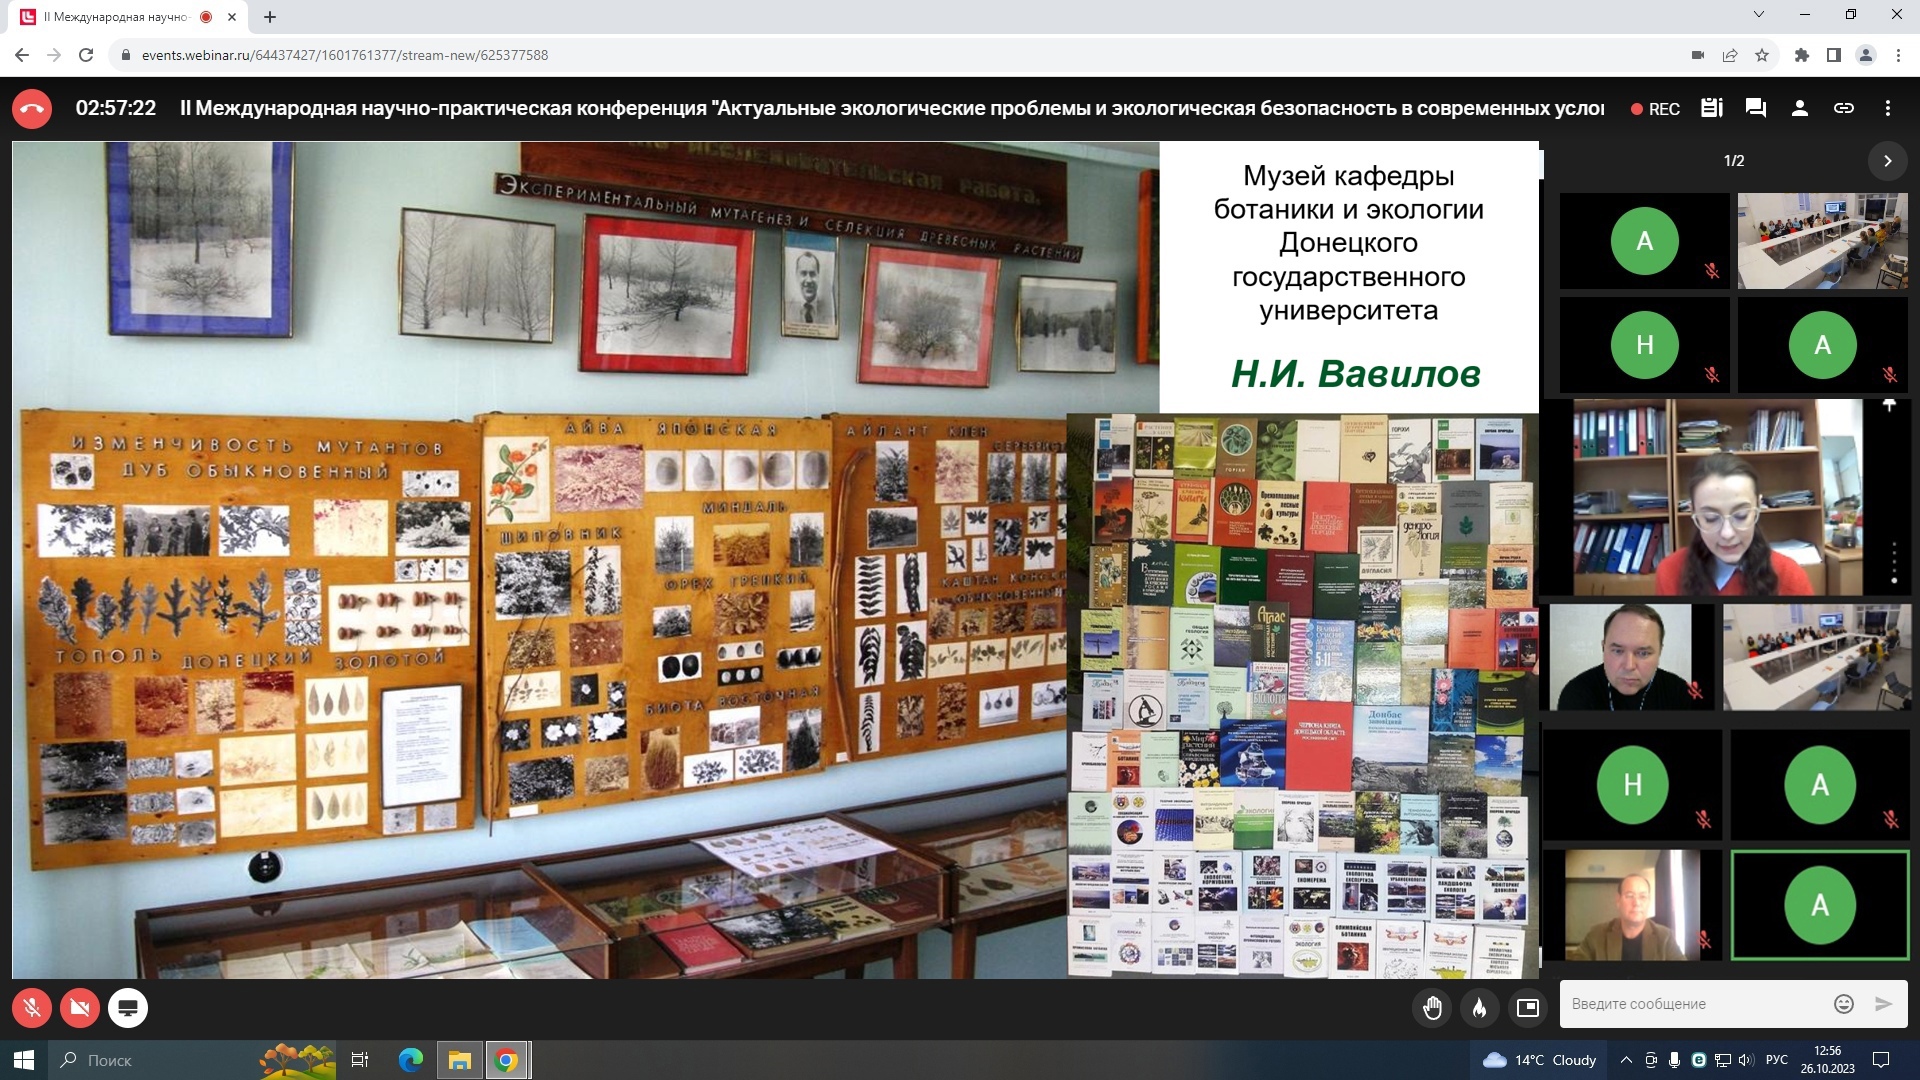The width and height of the screenshot is (1920, 1080).
Task: Launch Microsoft Edge from the taskbar
Action: [411, 1060]
